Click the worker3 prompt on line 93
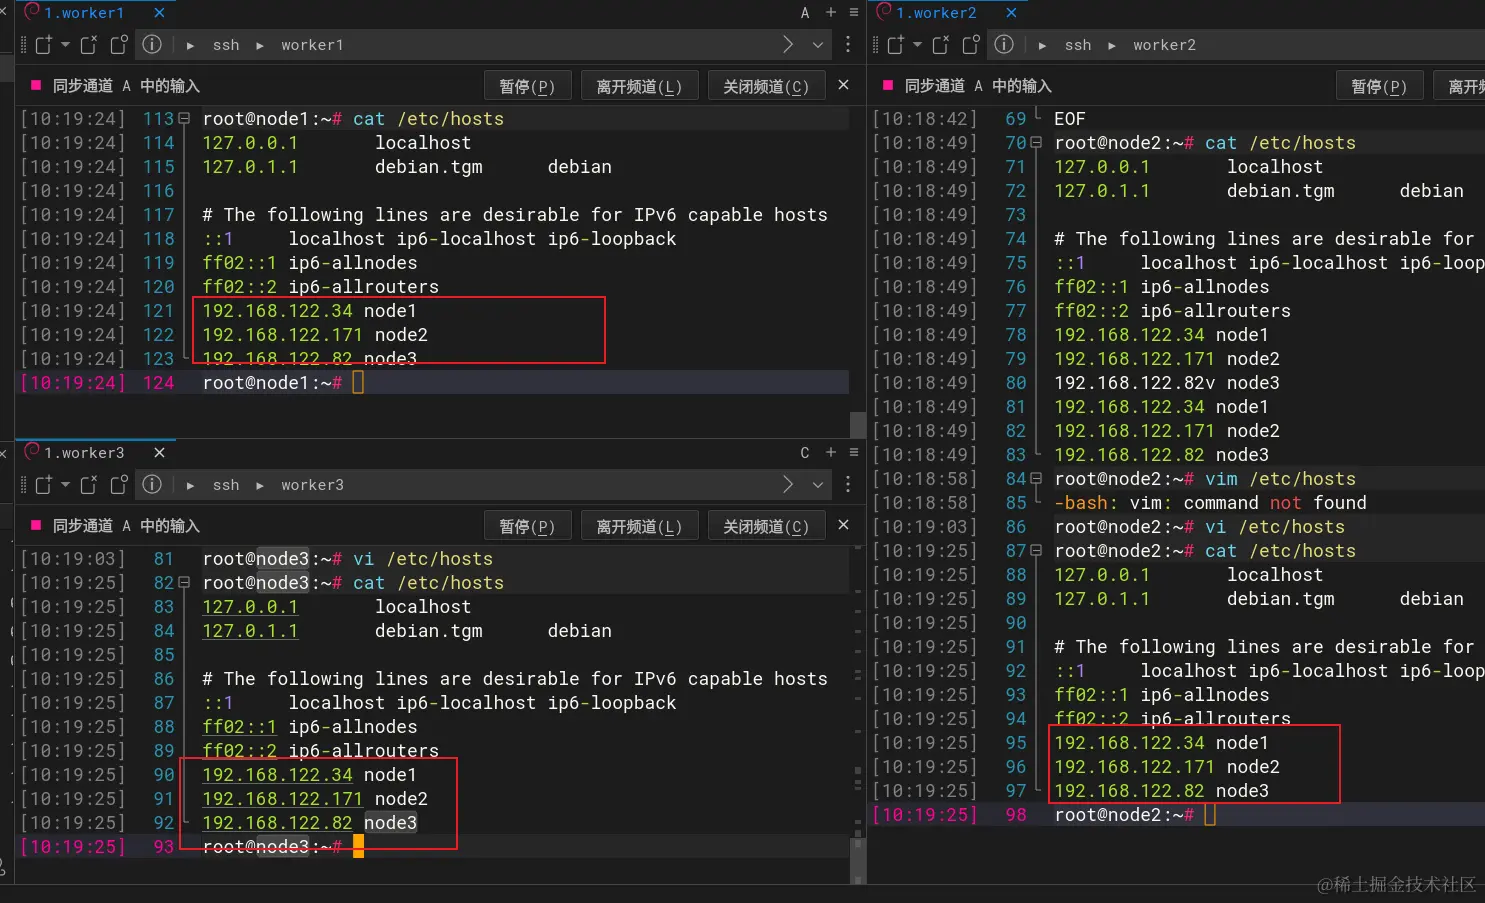This screenshot has height=903, width=1485. tap(273, 847)
